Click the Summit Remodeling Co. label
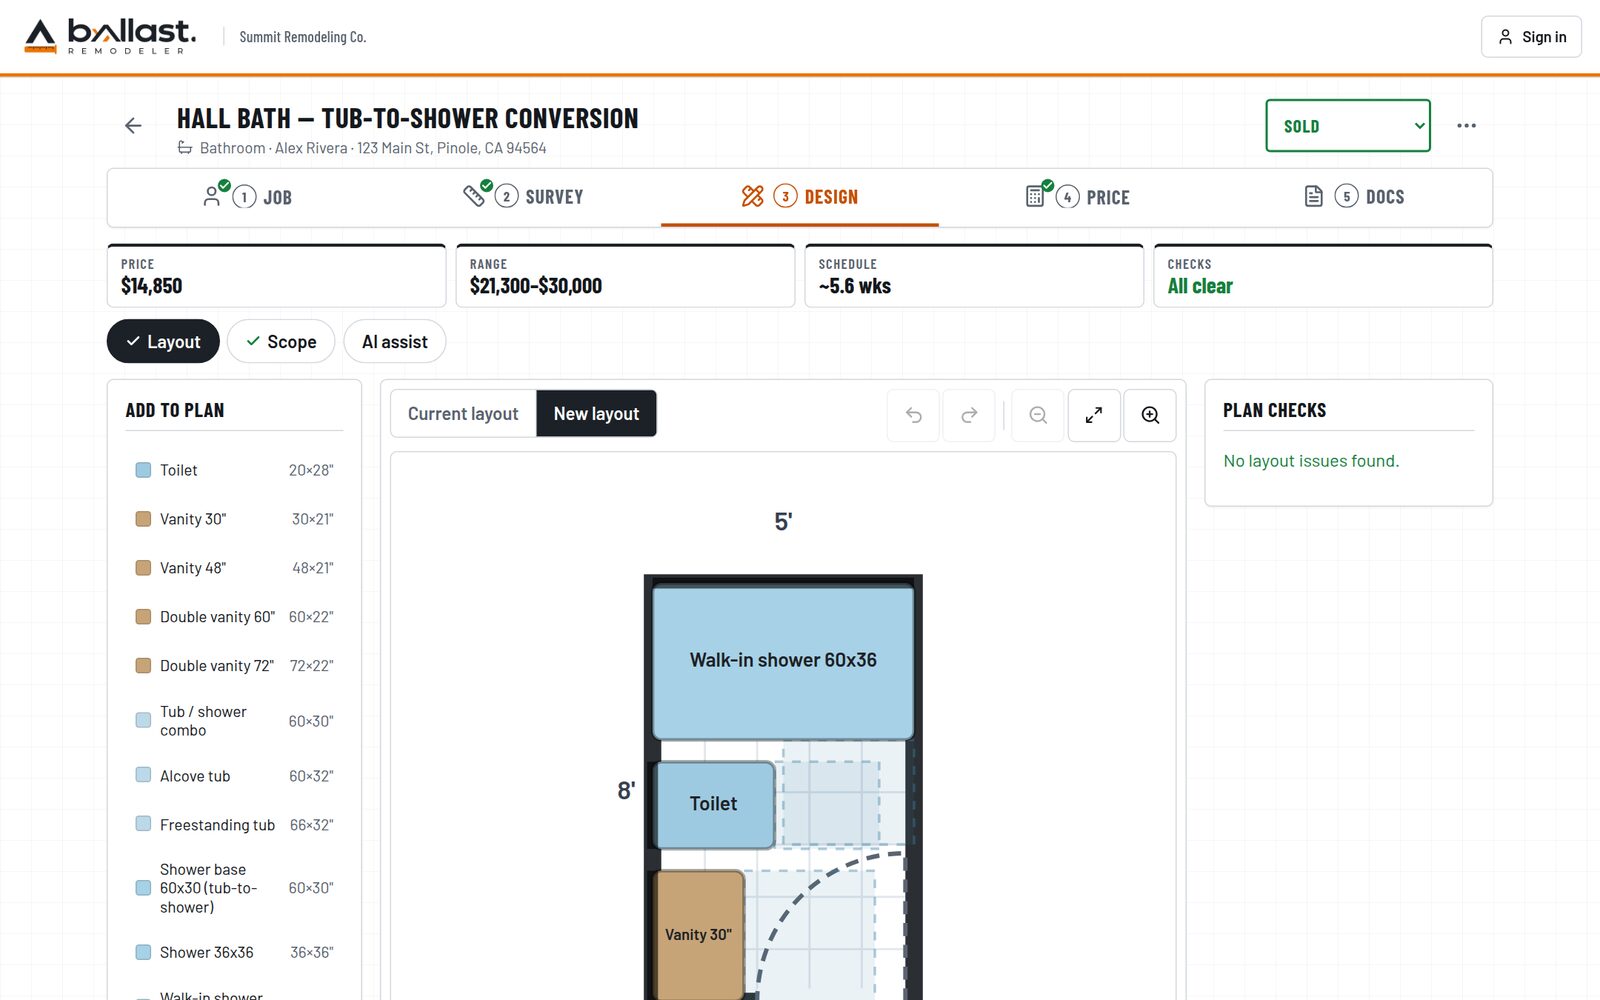This screenshot has width=1600, height=1000. [x=303, y=37]
